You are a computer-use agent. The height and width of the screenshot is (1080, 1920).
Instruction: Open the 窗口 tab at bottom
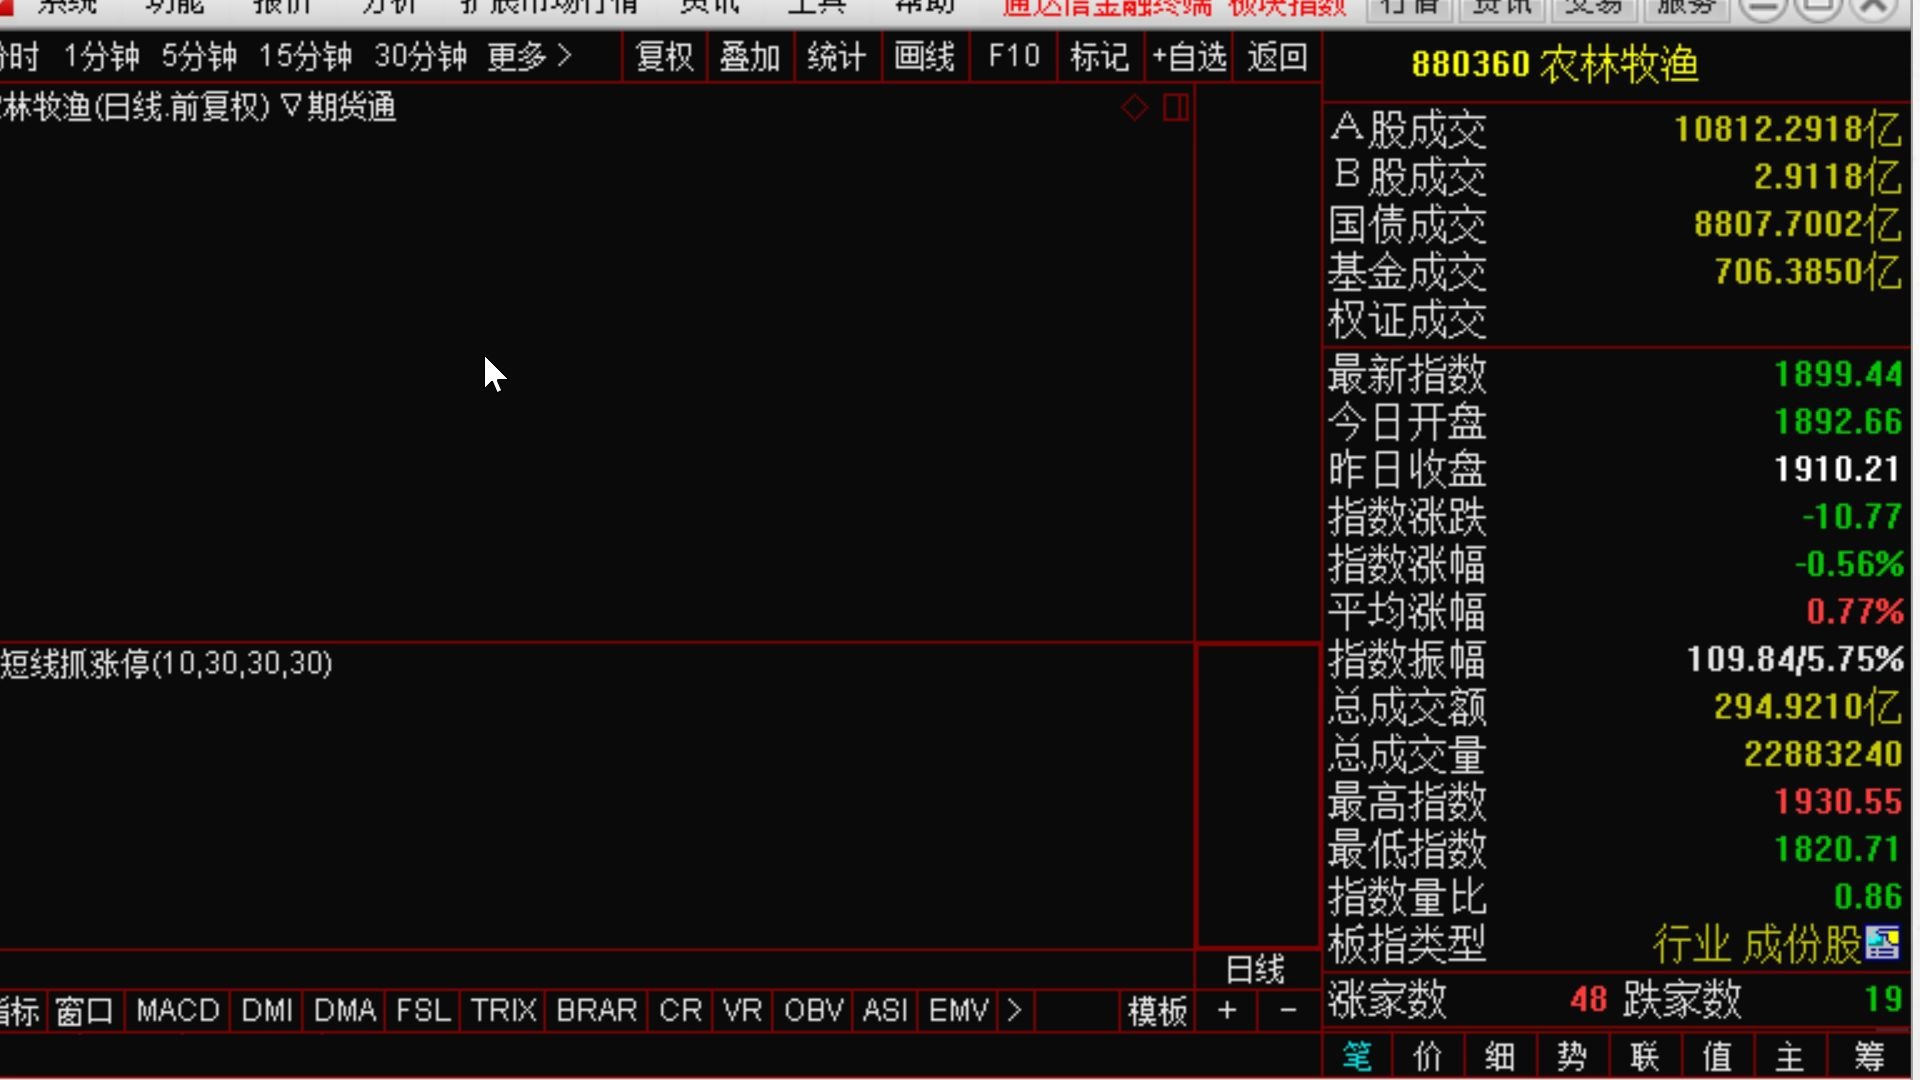tap(85, 1011)
